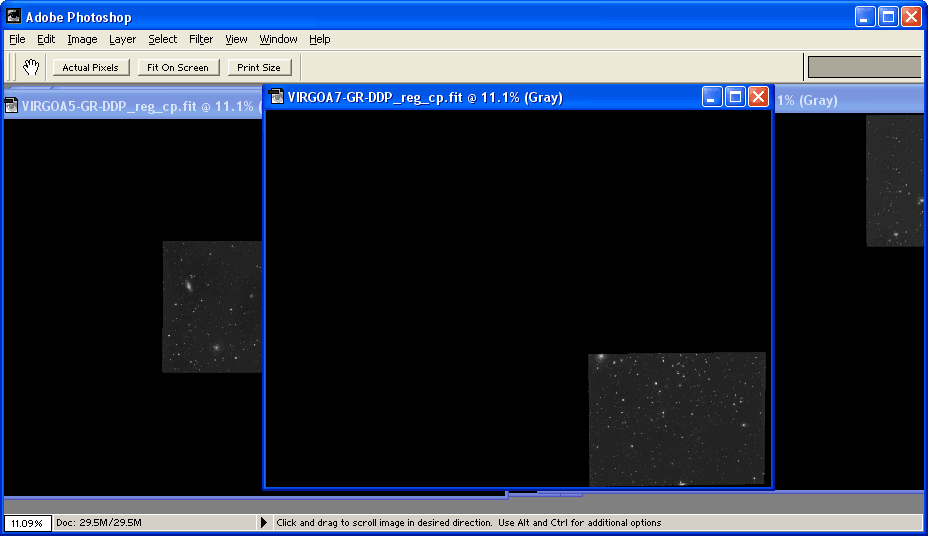Image resolution: width=928 pixels, height=536 pixels.
Task: Open the Filter menu
Action: coord(201,40)
